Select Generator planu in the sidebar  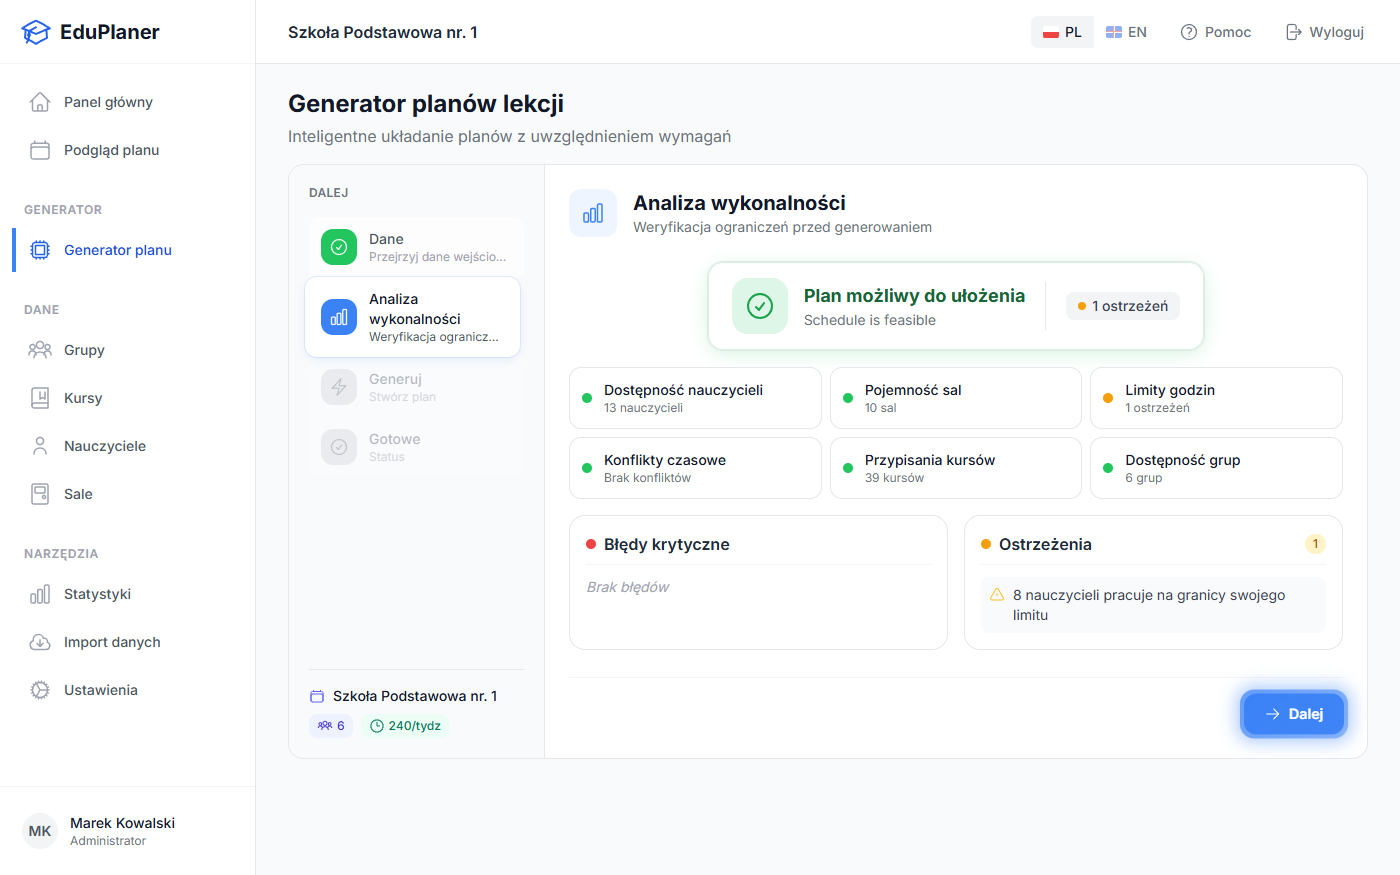(118, 250)
